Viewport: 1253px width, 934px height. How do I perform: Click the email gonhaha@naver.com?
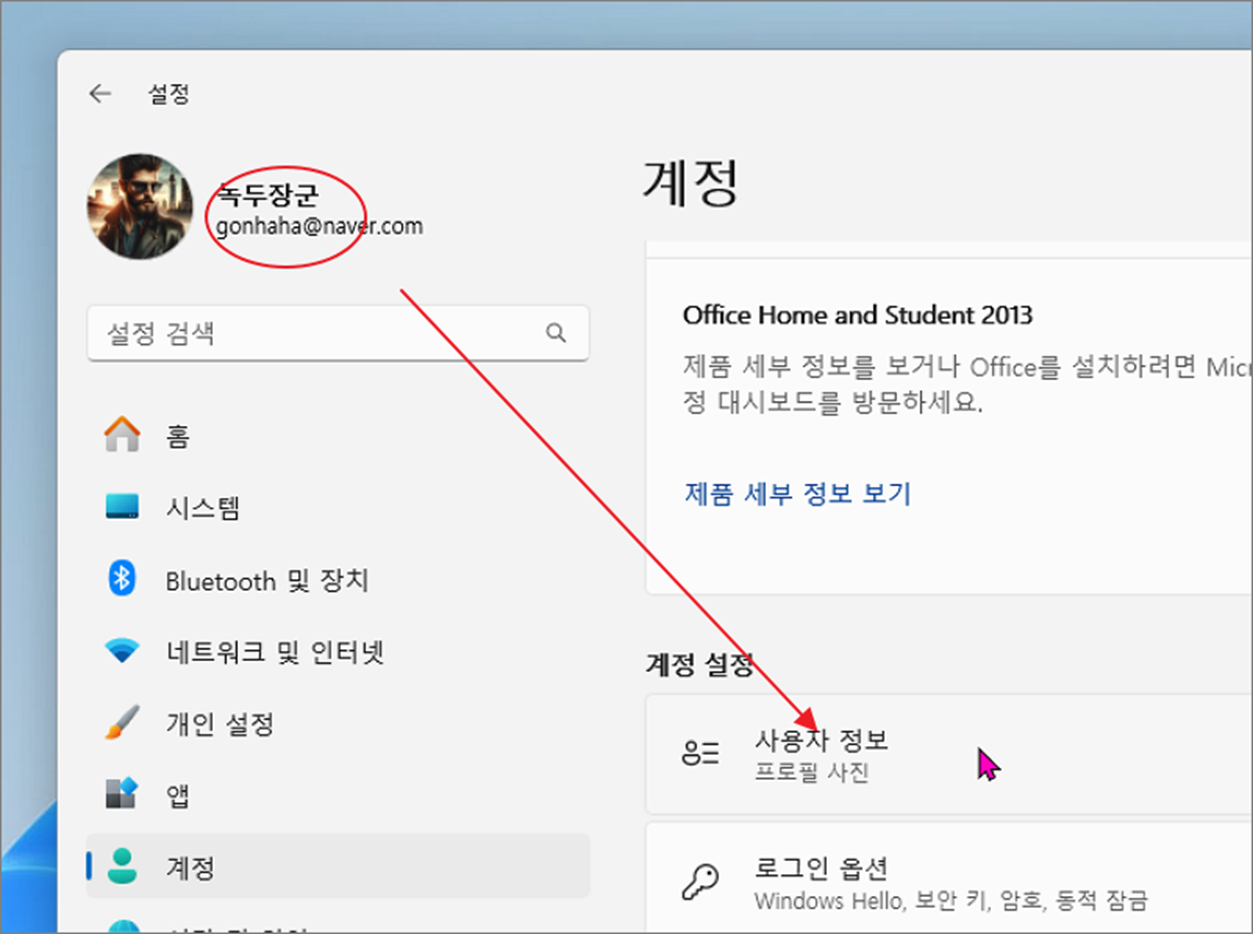point(319,226)
